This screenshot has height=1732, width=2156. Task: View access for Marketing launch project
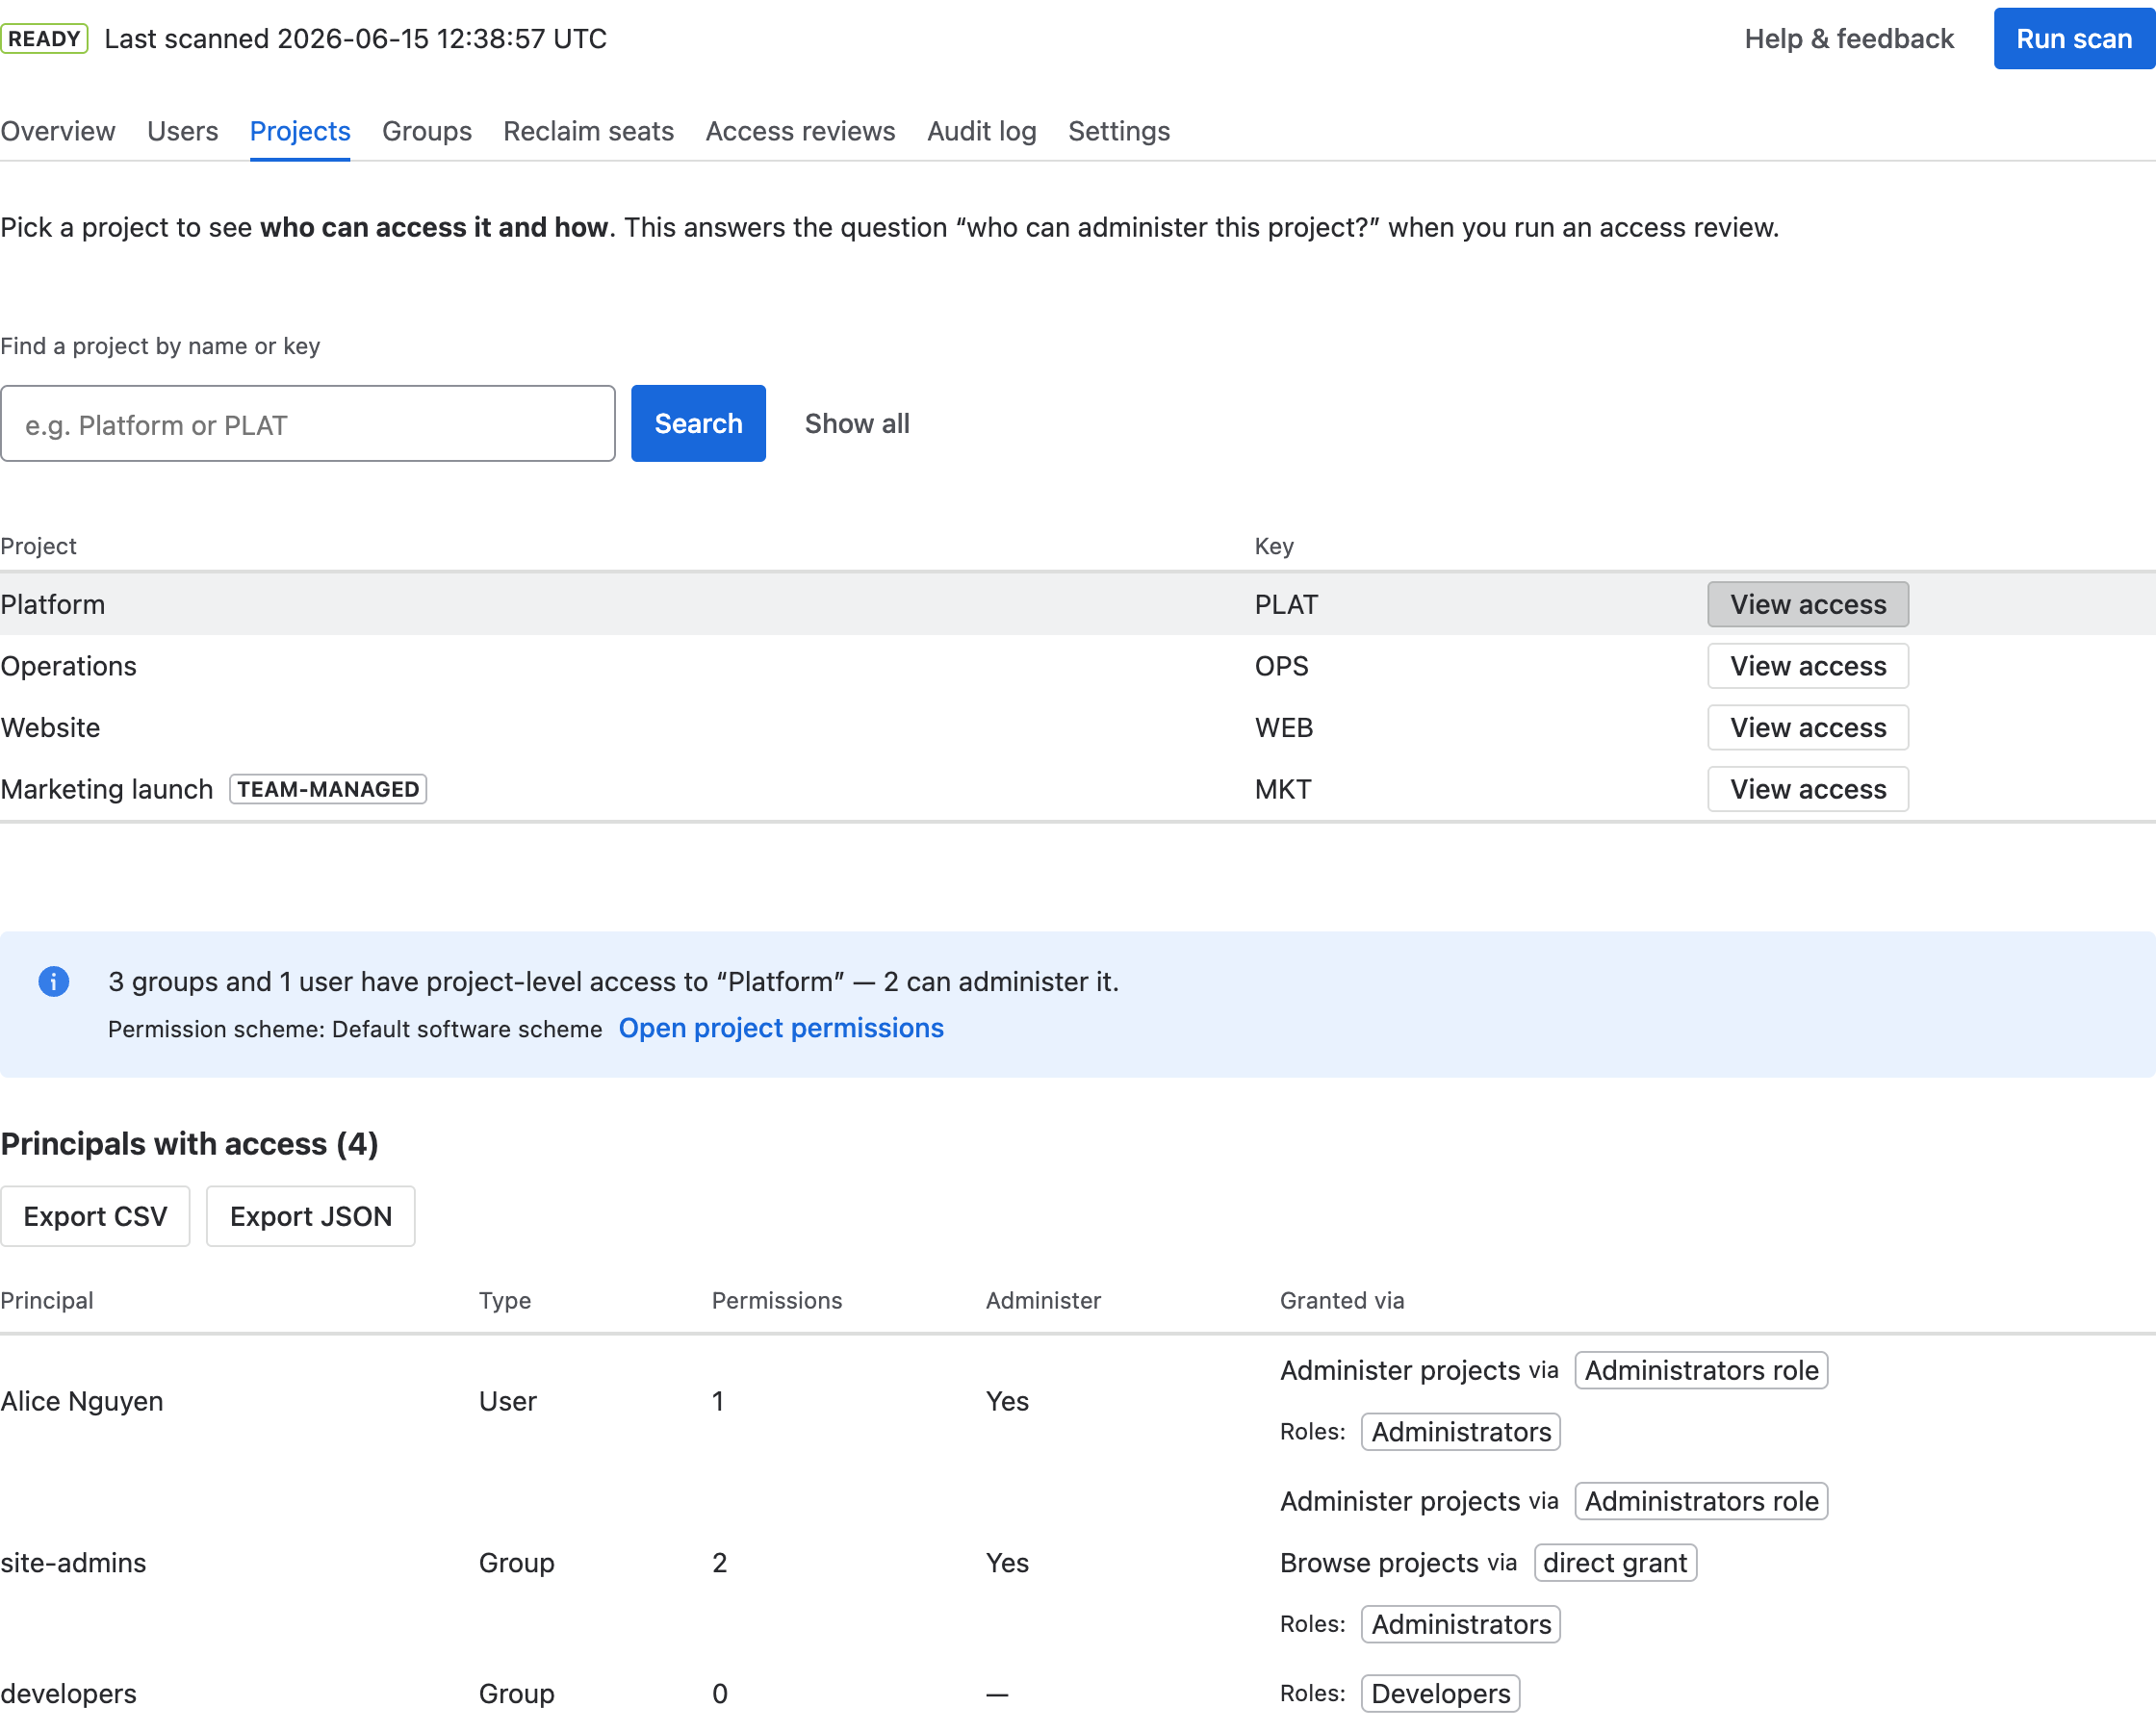pos(1808,790)
